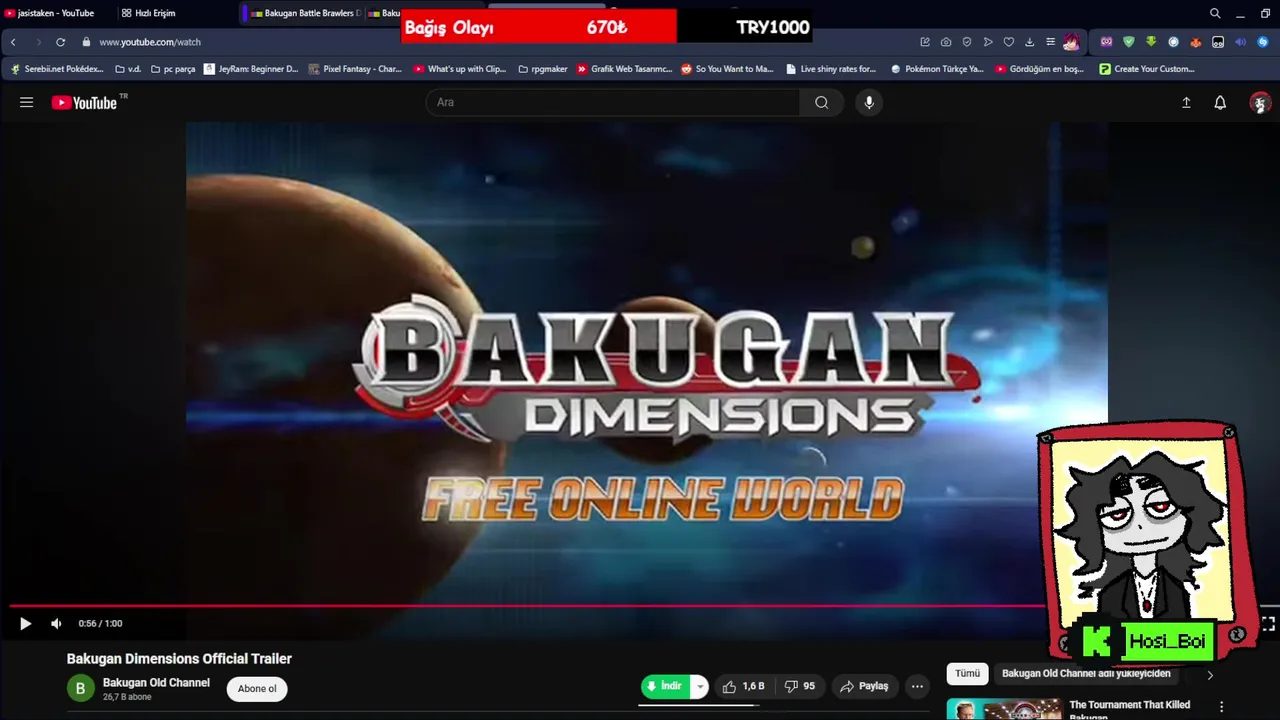Share the video with Paylaş button
Viewport: 1280px width, 720px height.
pos(864,686)
